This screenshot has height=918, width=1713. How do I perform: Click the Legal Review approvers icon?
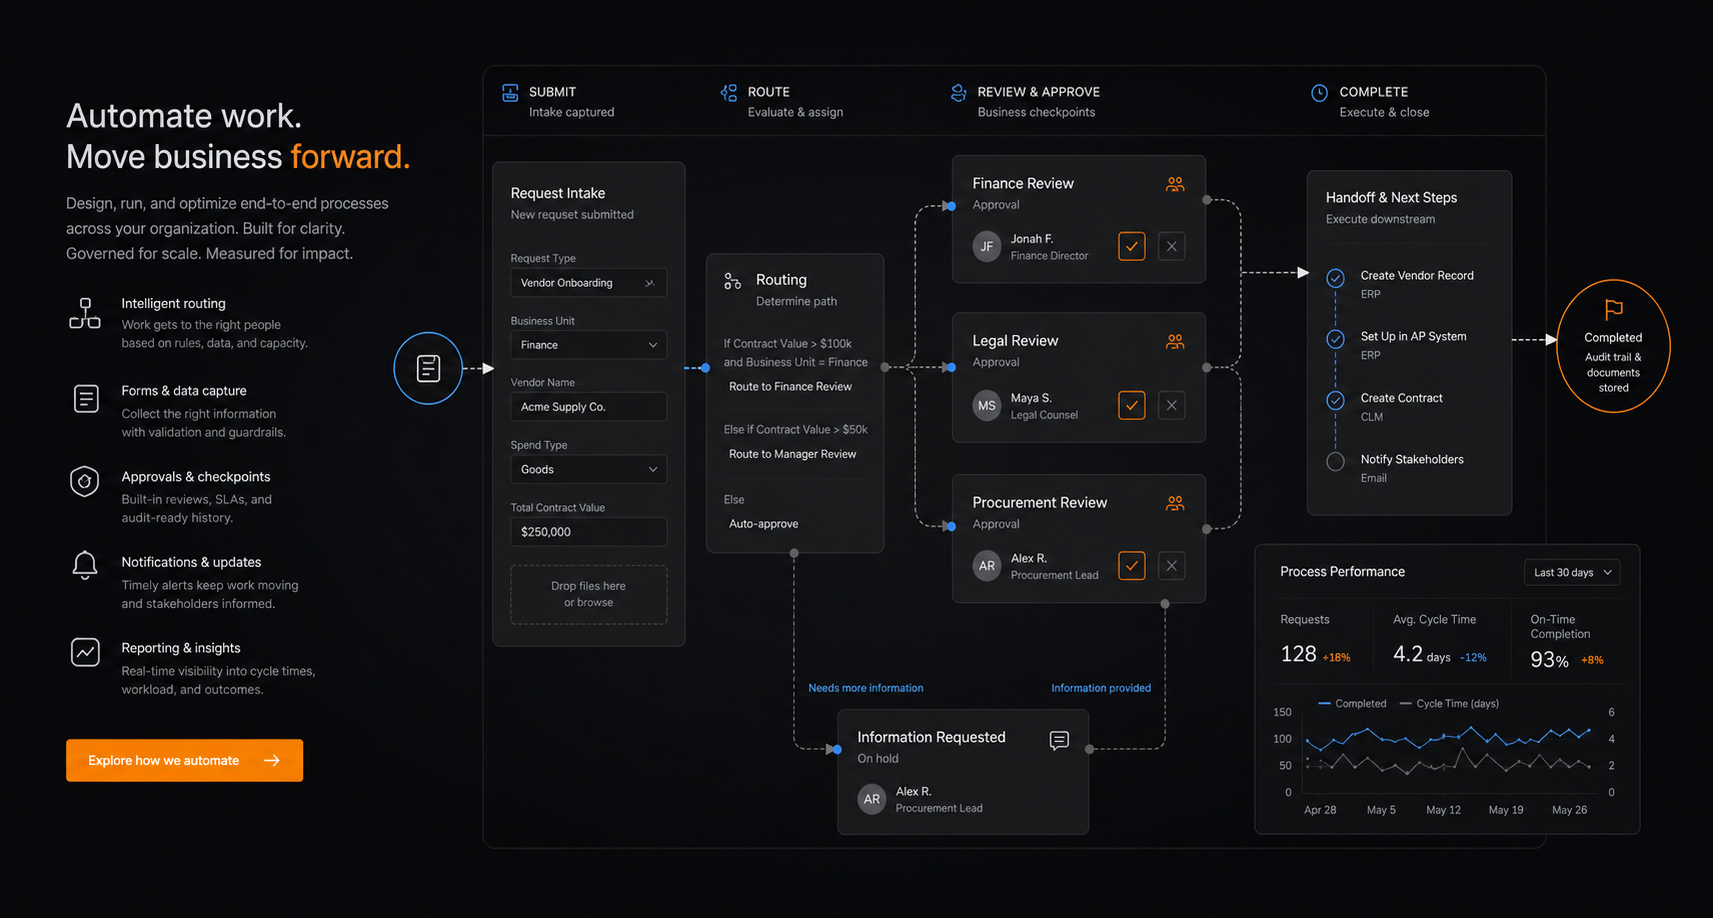point(1175,341)
